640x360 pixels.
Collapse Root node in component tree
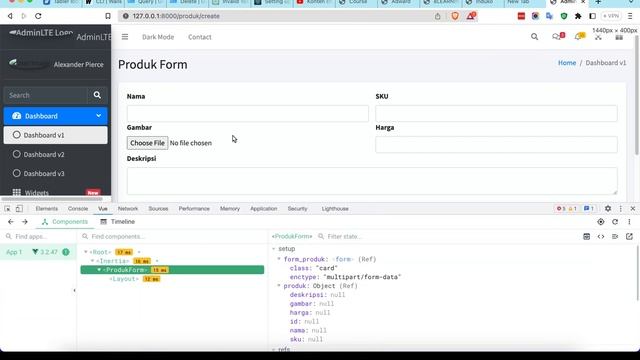coord(86,252)
